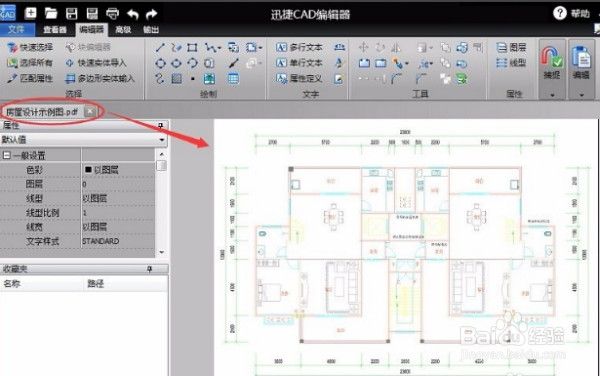Collapse the General settings (一般设置) section
This screenshot has width=600, height=376.
[x=7, y=155]
